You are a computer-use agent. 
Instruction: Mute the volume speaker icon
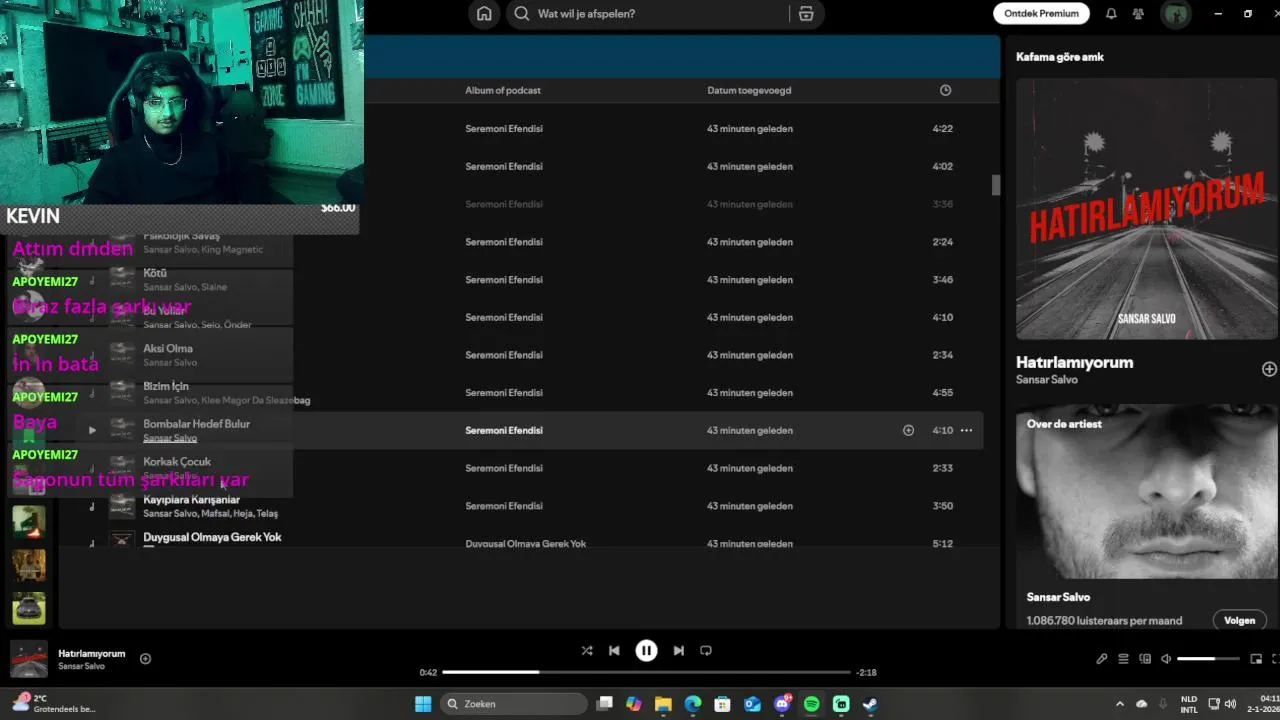click(1166, 659)
